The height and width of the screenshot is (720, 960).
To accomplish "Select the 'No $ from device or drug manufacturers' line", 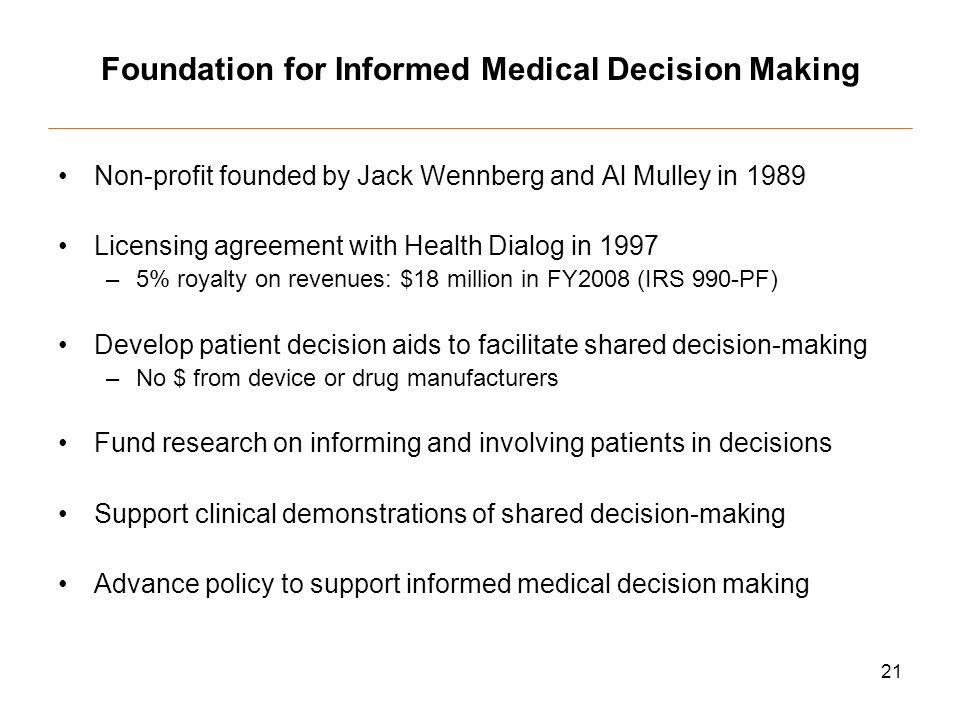I will click(x=347, y=378).
